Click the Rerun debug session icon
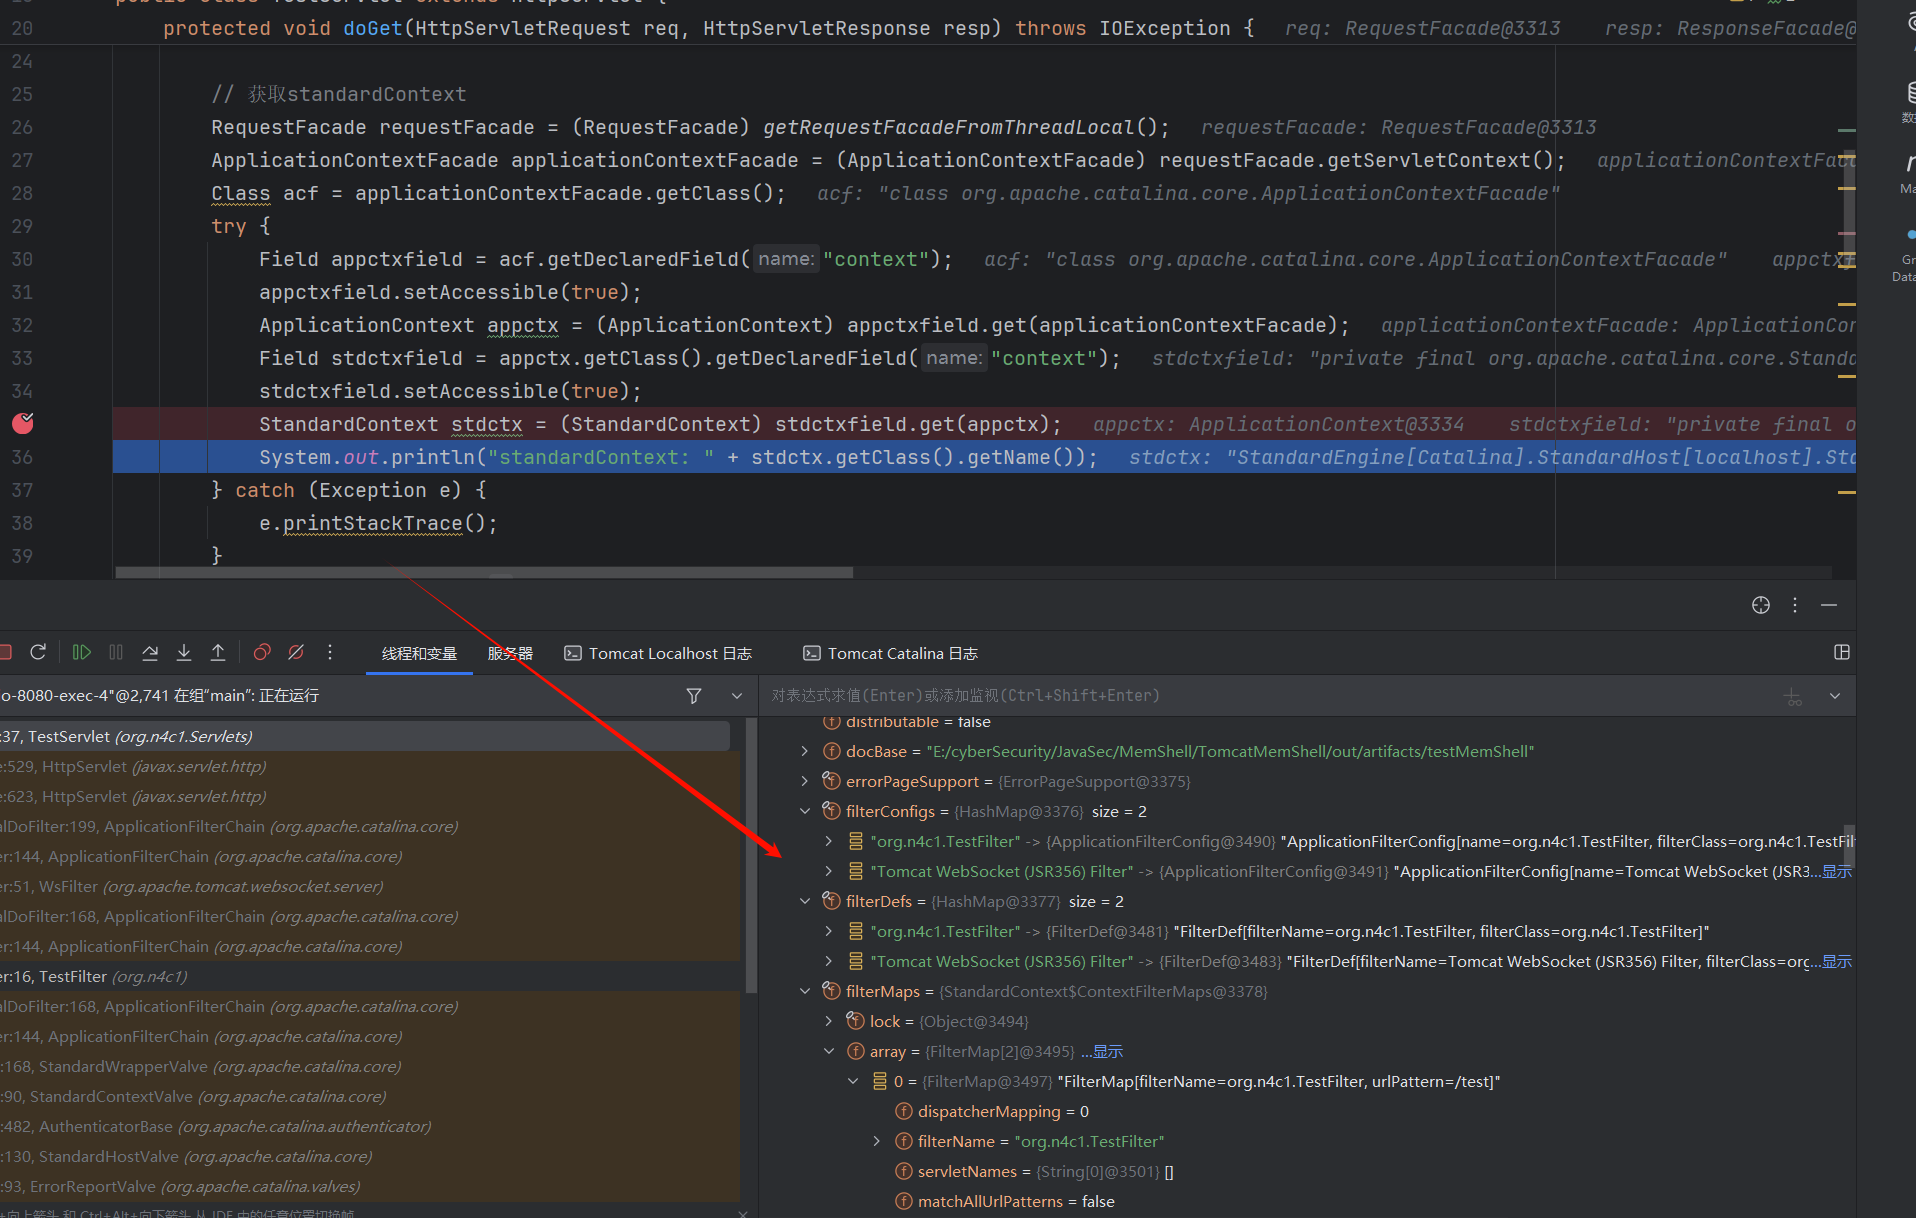 (x=38, y=653)
